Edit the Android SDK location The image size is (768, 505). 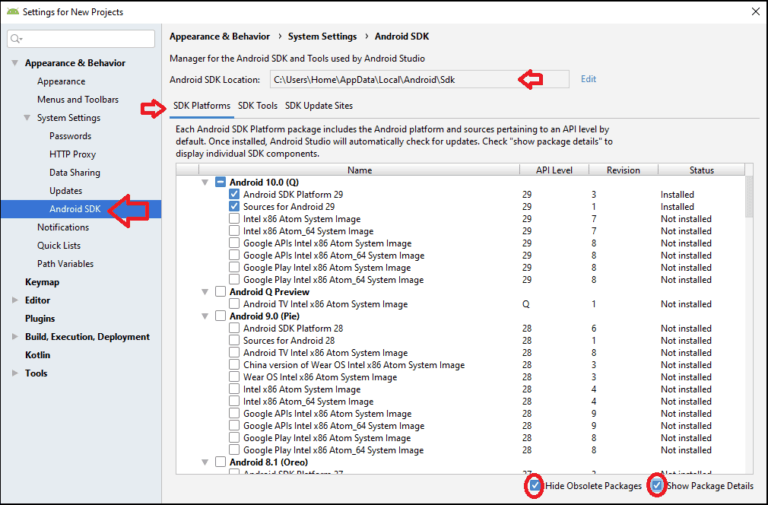[x=588, y=79]
